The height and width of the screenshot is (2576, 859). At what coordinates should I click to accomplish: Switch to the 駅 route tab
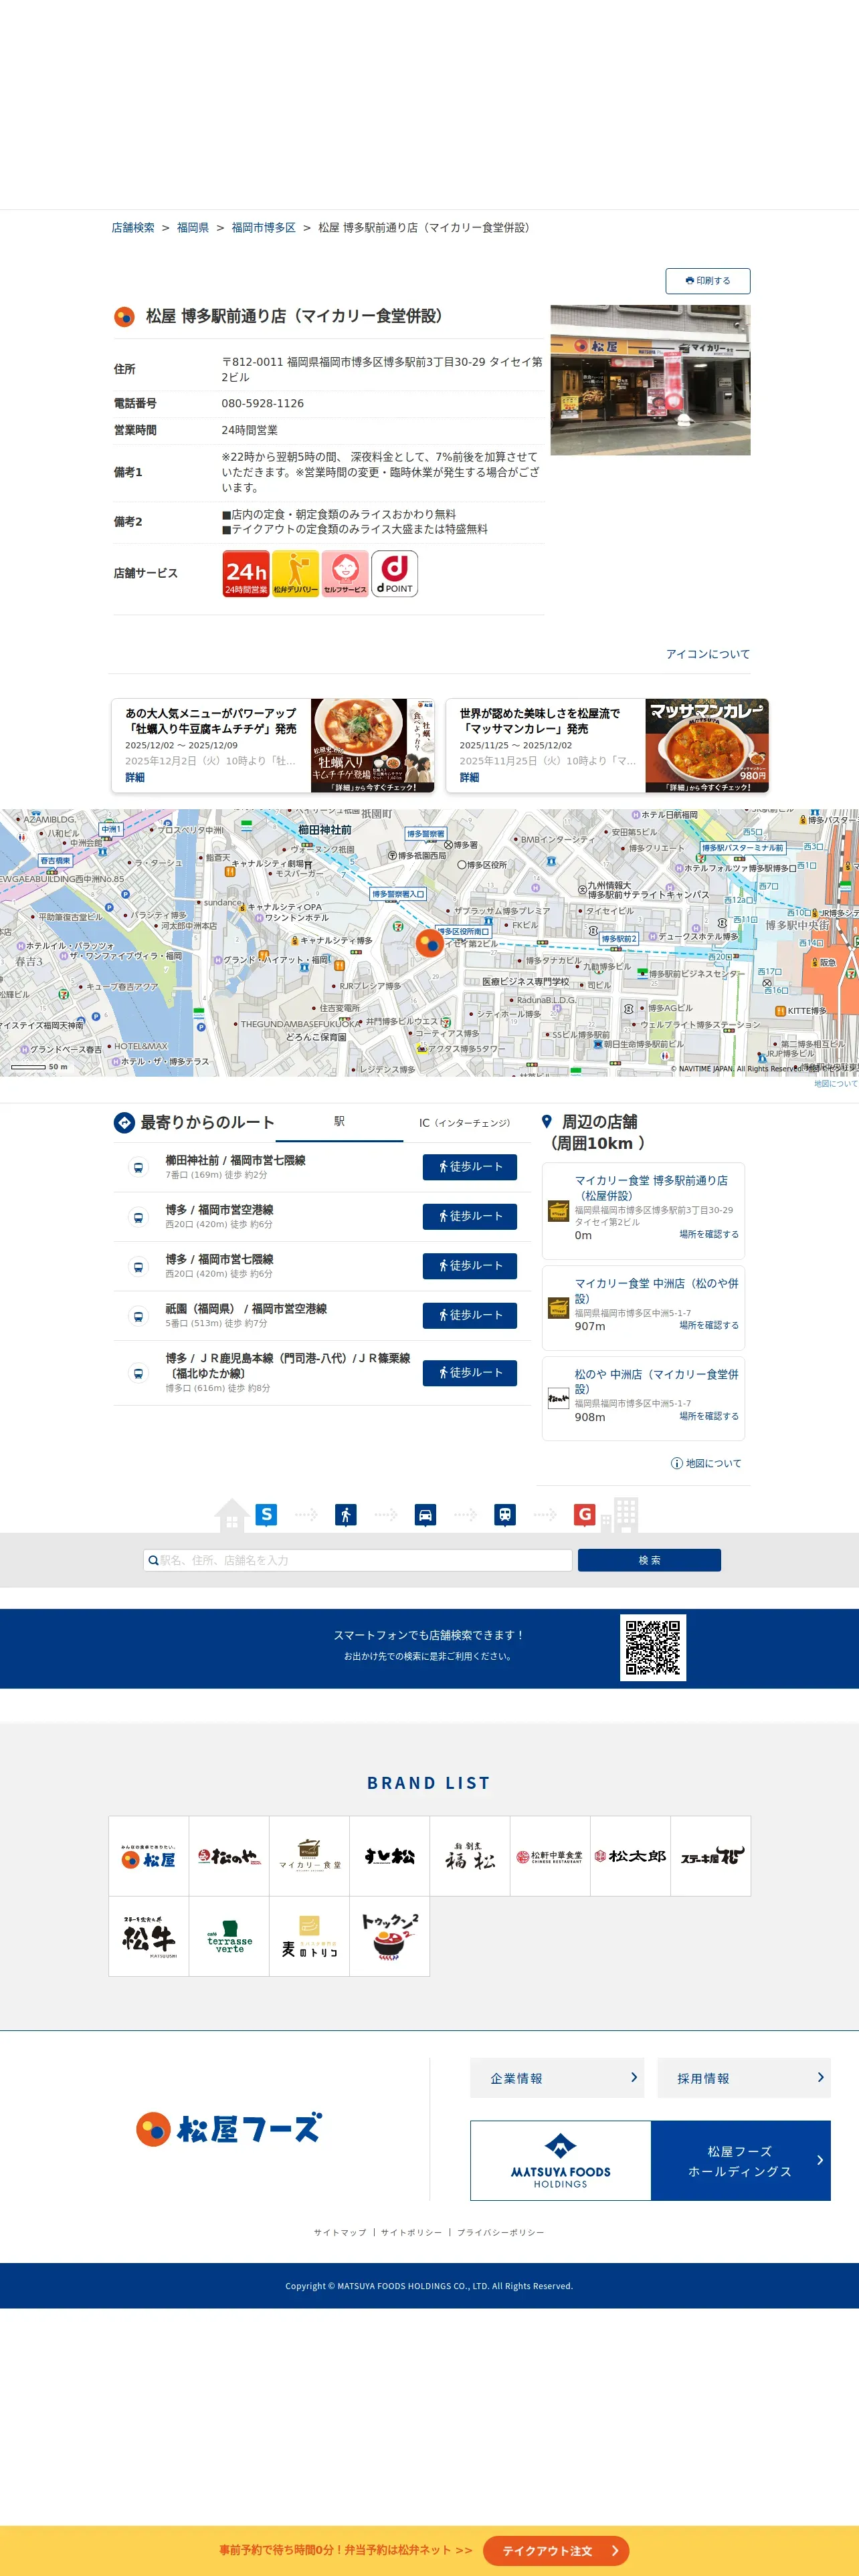[x=339, y=1122]
